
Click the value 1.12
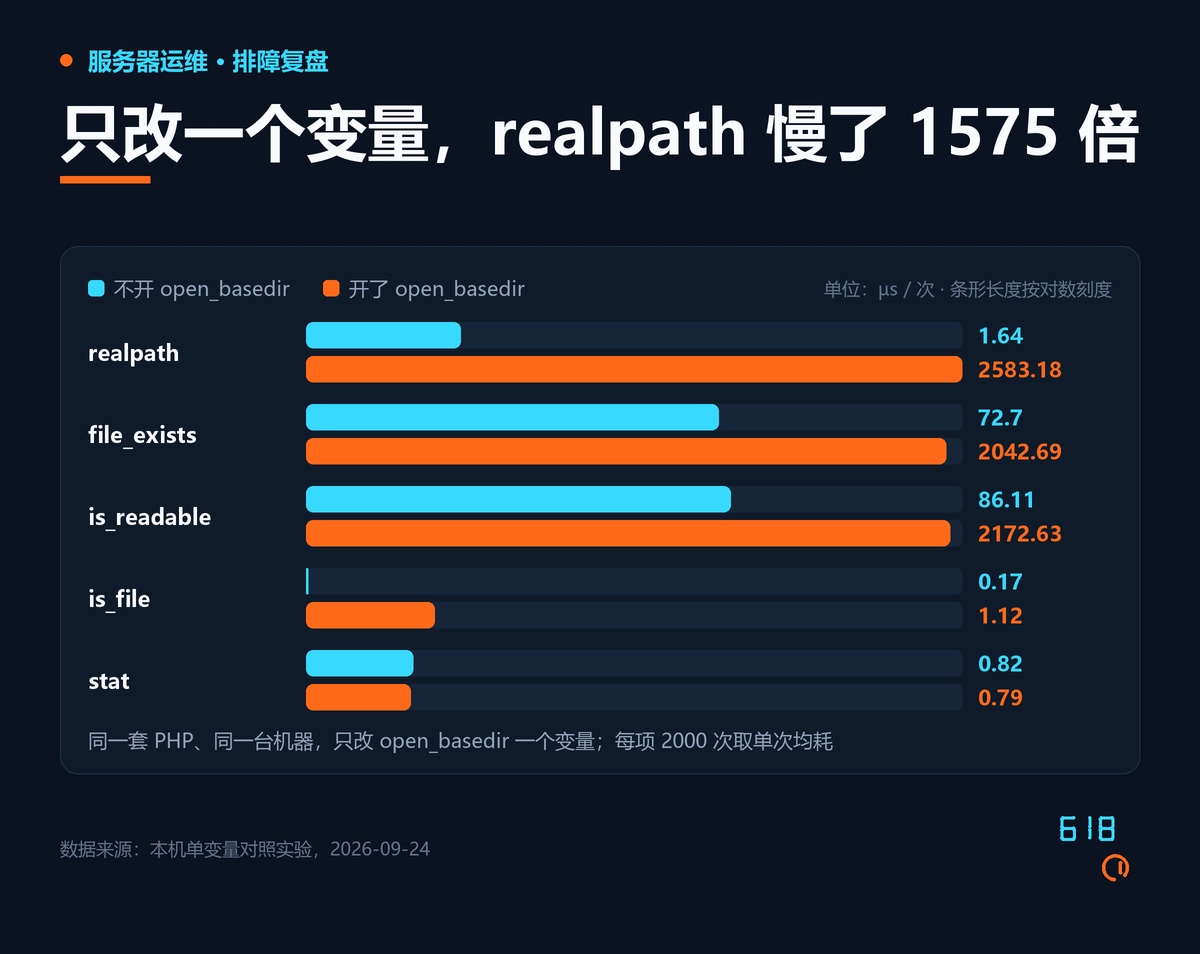[1000, 616]
